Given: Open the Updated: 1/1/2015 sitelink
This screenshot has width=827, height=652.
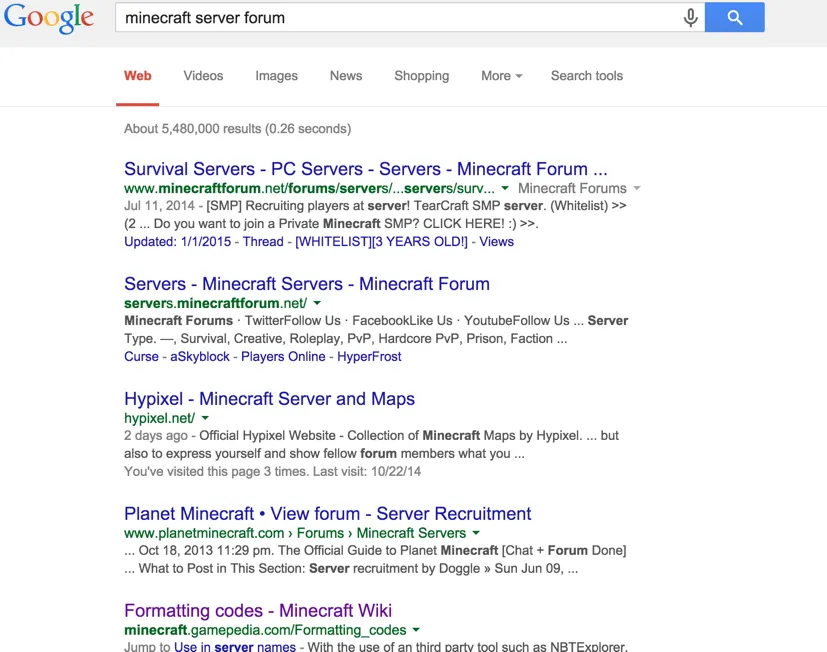Looking at the screenshot, I should [177, 242].
